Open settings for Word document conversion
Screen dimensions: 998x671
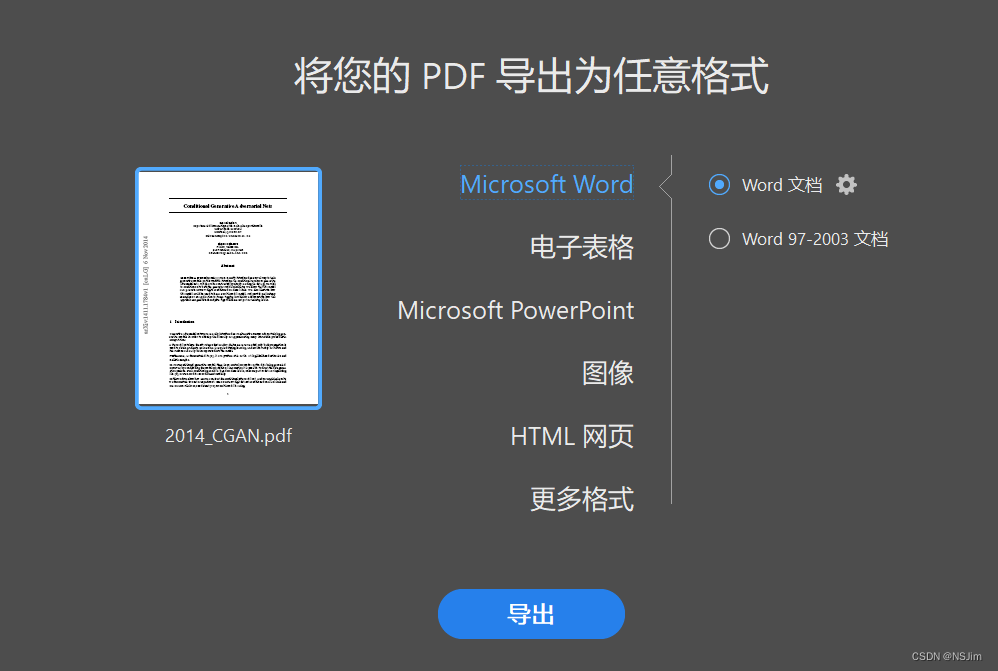[x=846, y=184]
